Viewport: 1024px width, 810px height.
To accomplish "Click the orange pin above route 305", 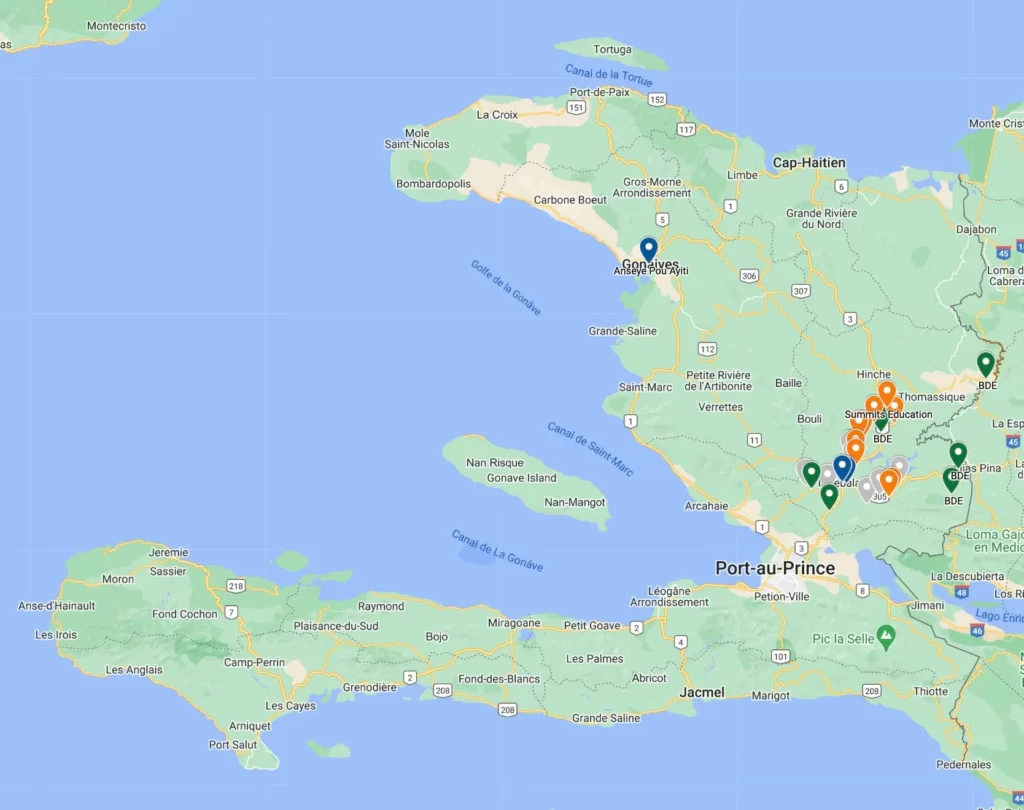I will coord(888,481).
